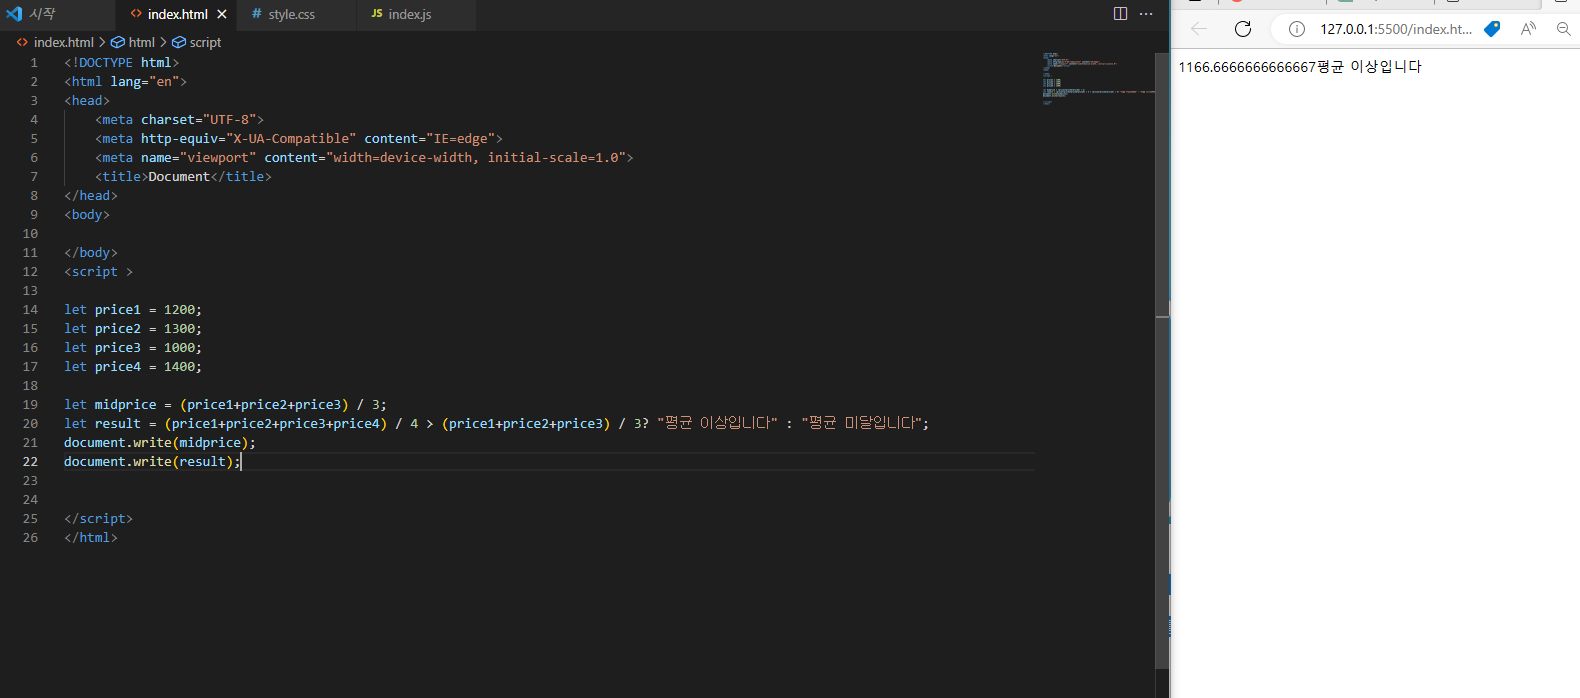Image resolution: width=1580 pixels, height=698 pixels.
Task: Focus the 127.0.0.1:5500 address bar
Action: tap(1396, 29)
